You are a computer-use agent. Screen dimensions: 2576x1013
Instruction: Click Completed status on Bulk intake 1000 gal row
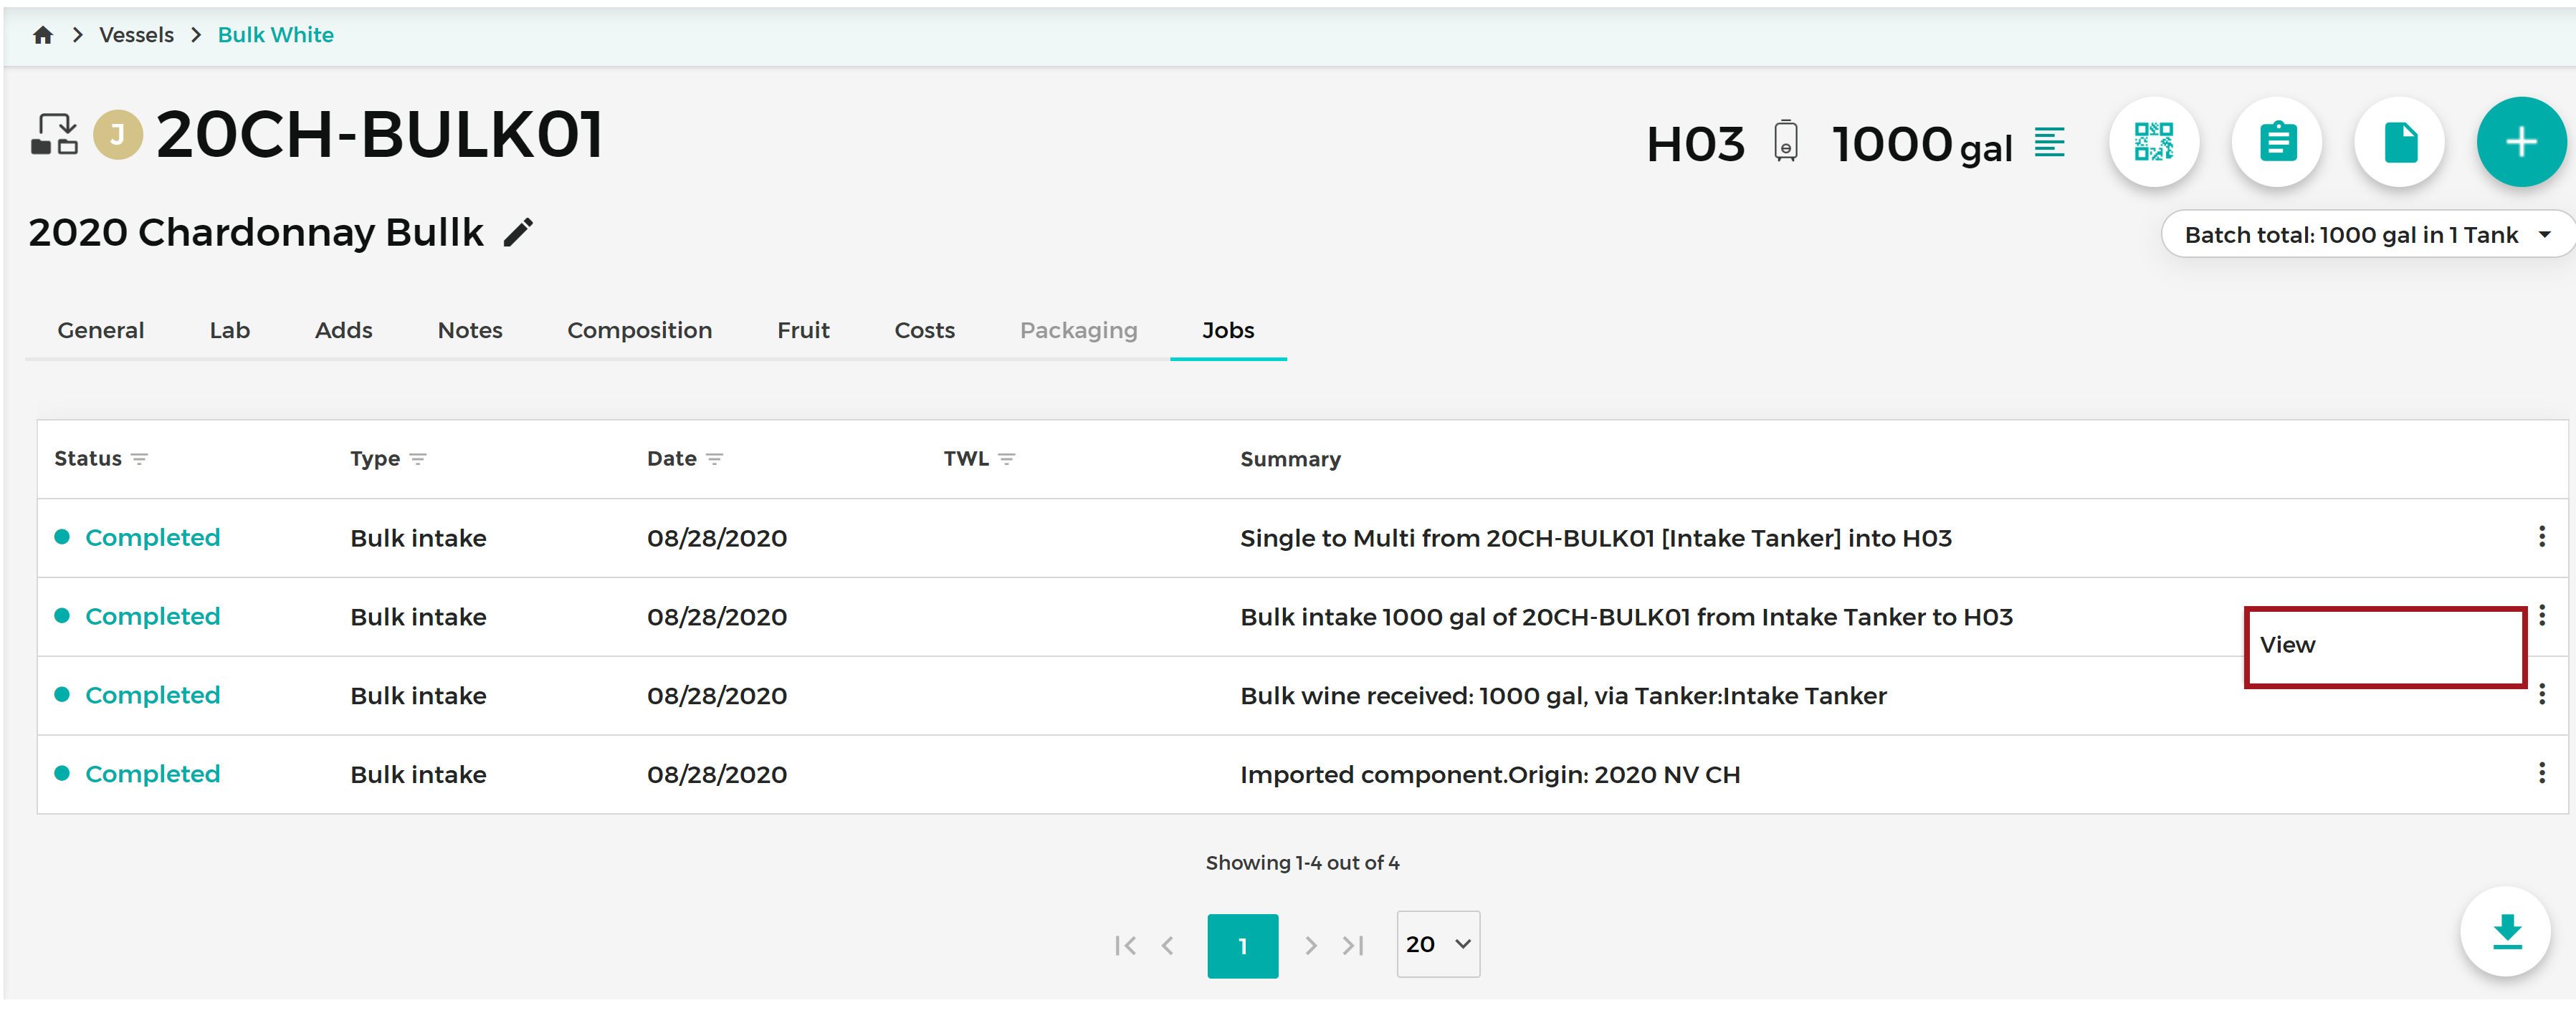click(x=152, y=617)
